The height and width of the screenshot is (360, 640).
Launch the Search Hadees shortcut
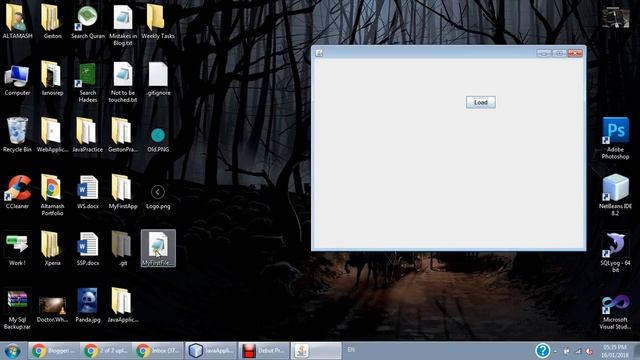coord(88,82)
